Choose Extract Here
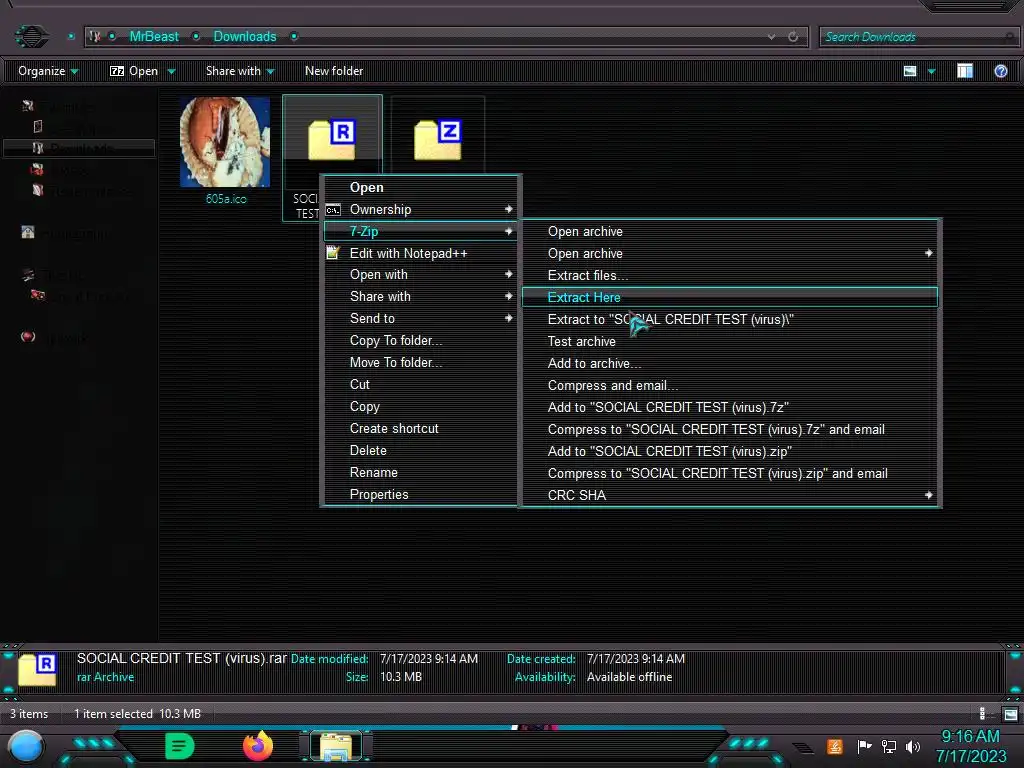This screenshot has width=1024, height=768. point(730,297)
